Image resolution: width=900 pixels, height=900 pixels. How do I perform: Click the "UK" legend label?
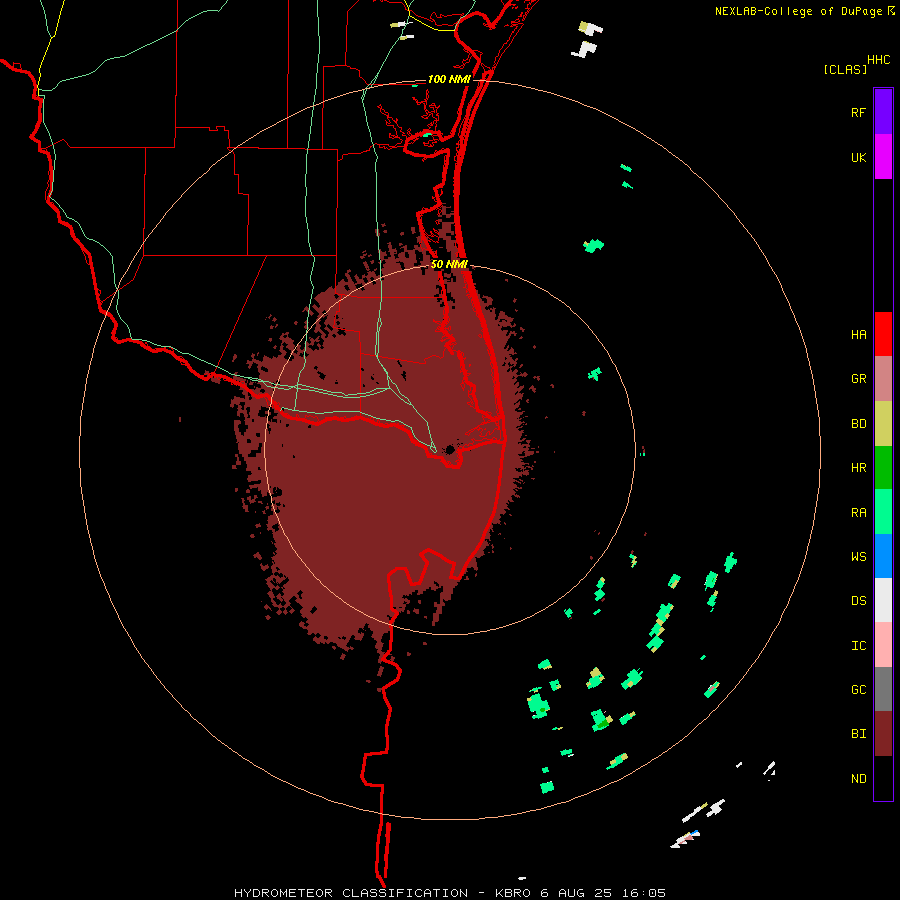(858, 158)
